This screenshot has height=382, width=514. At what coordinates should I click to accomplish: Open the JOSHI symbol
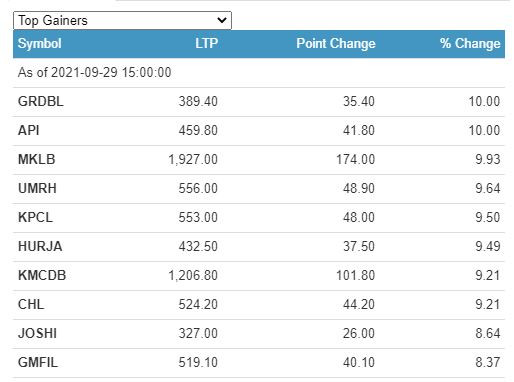coord(37,333)
